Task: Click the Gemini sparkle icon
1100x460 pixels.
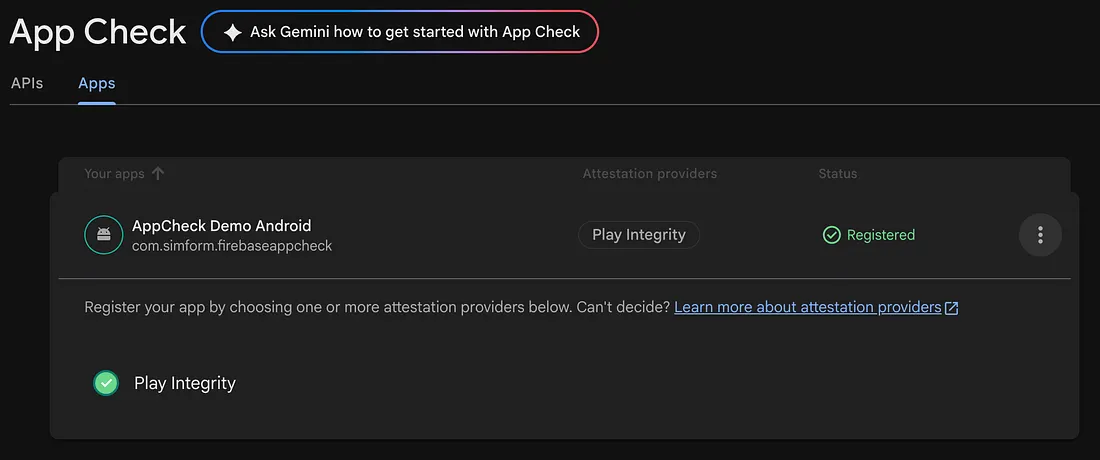Action: pyautogui.click(x=232, y=32)
